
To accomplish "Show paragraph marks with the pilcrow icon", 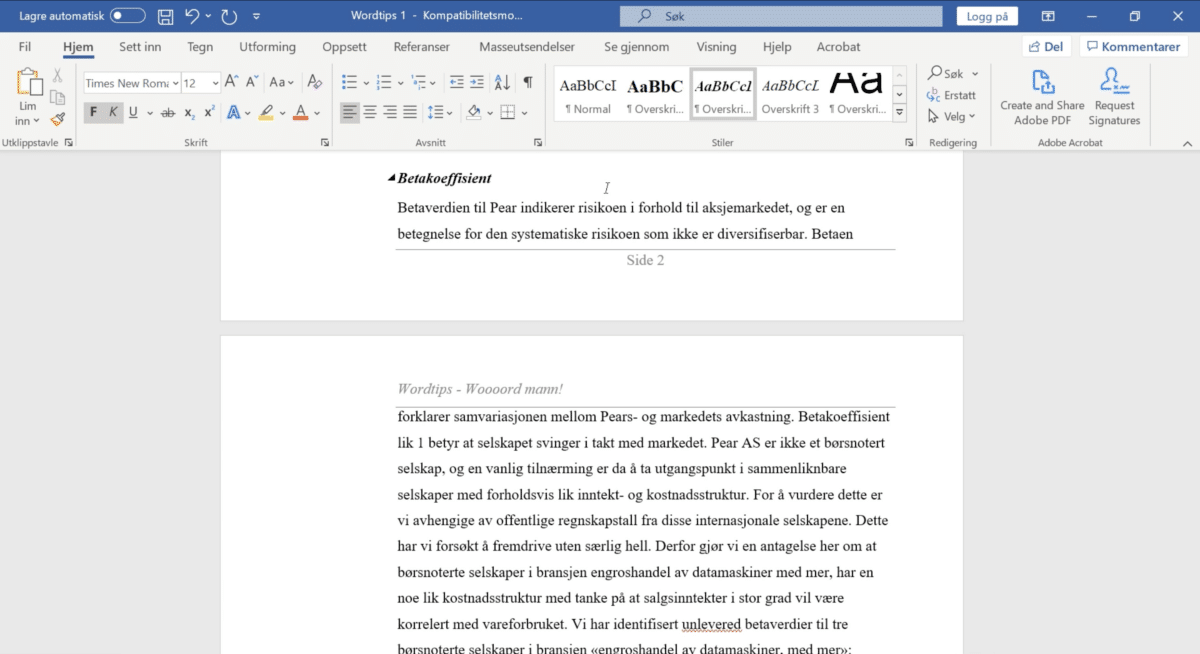I will (527, 83).
